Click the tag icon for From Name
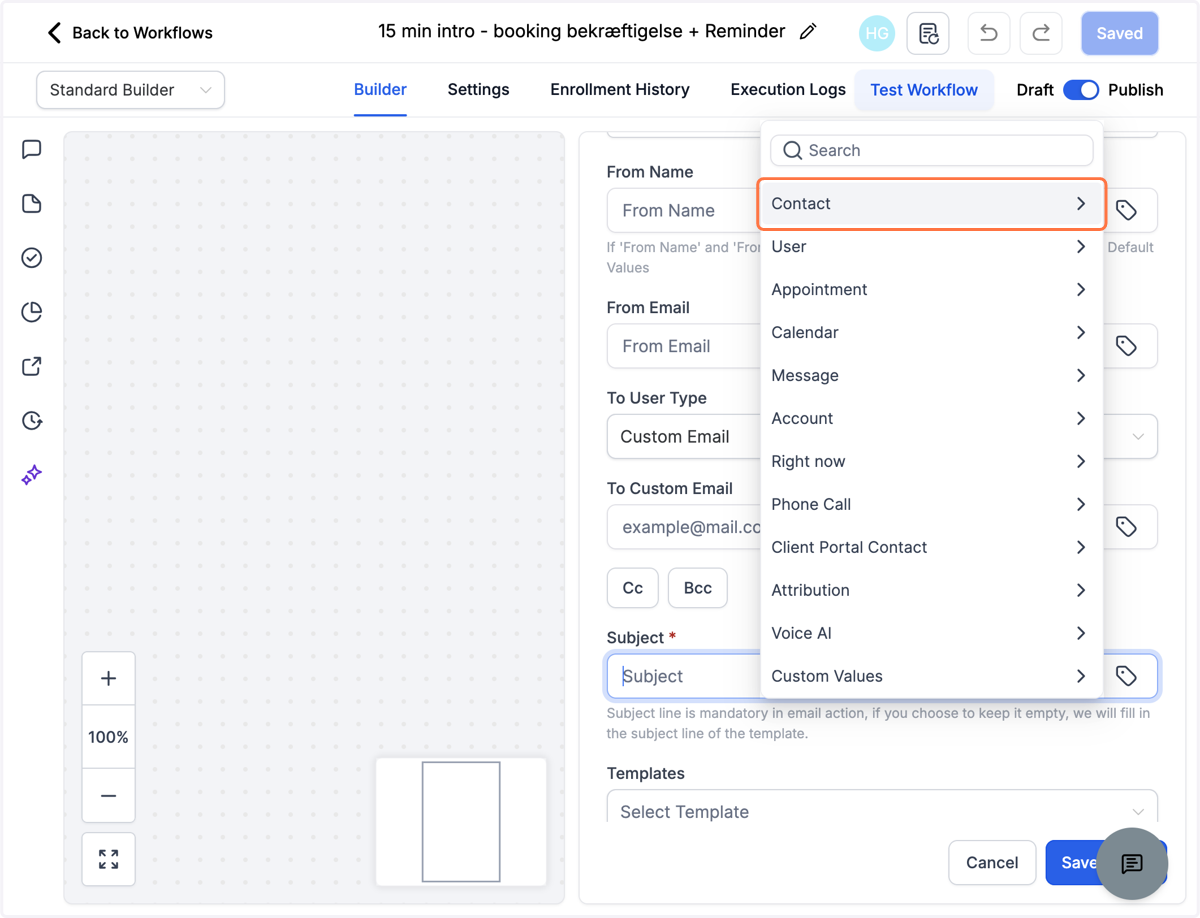The image size is (1200, 918). (x=1127, y=210)
